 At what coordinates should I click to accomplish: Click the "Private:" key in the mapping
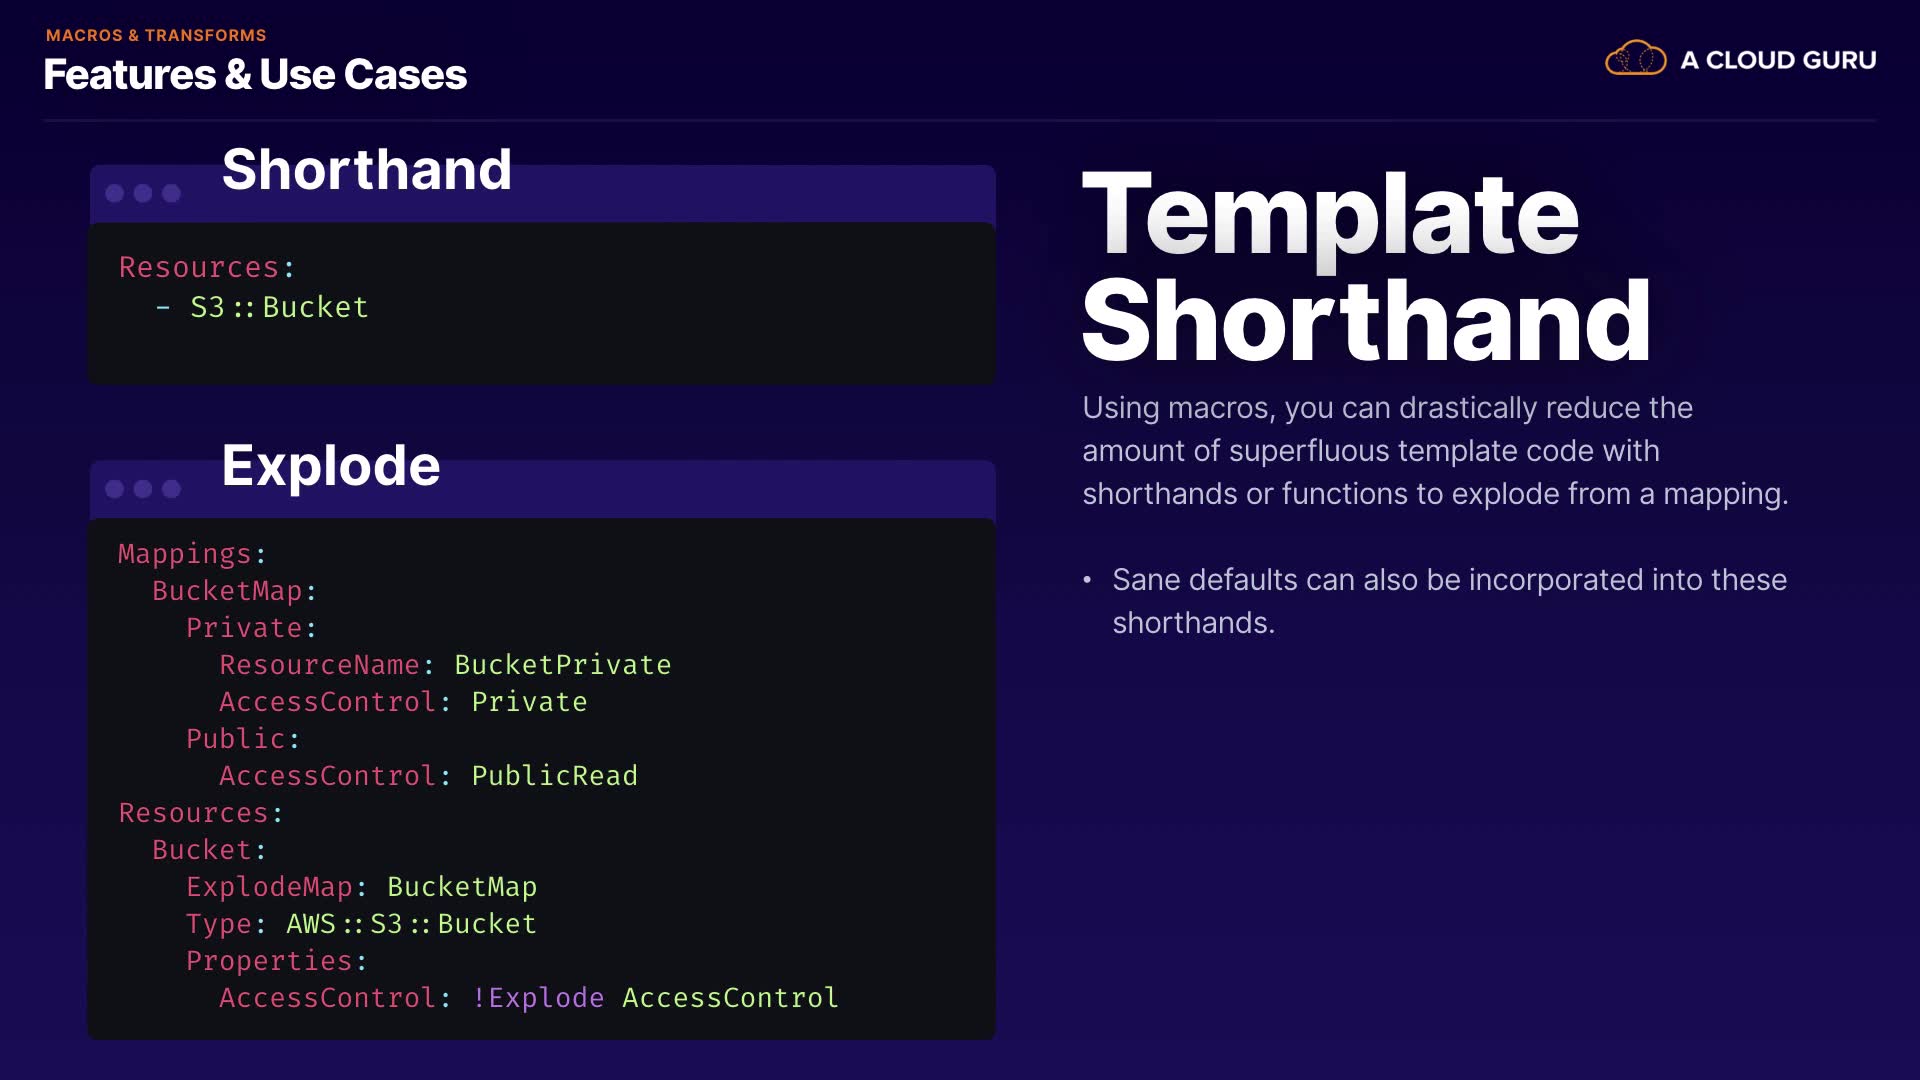pyautogui.click(x=251, y=628)
